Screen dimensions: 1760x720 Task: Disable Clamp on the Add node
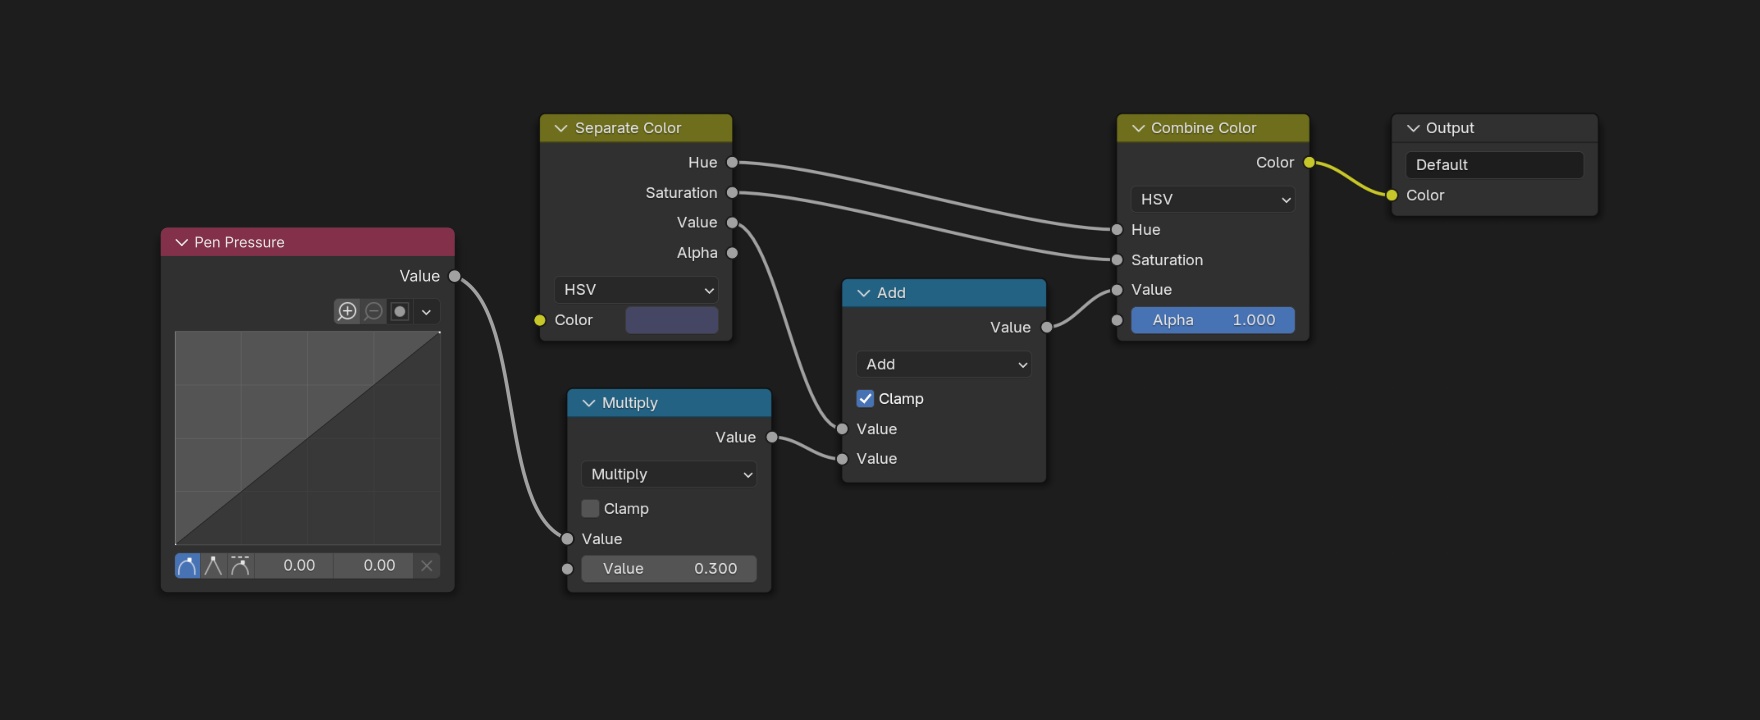(x=865, y=399)
